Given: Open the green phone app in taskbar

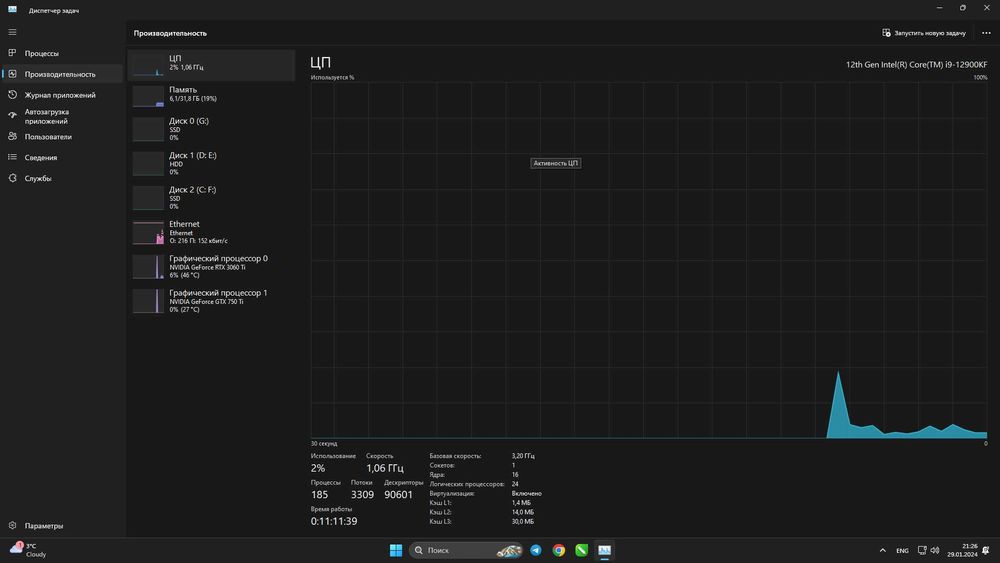Looking at the screenshot, I should coord(582,550).
